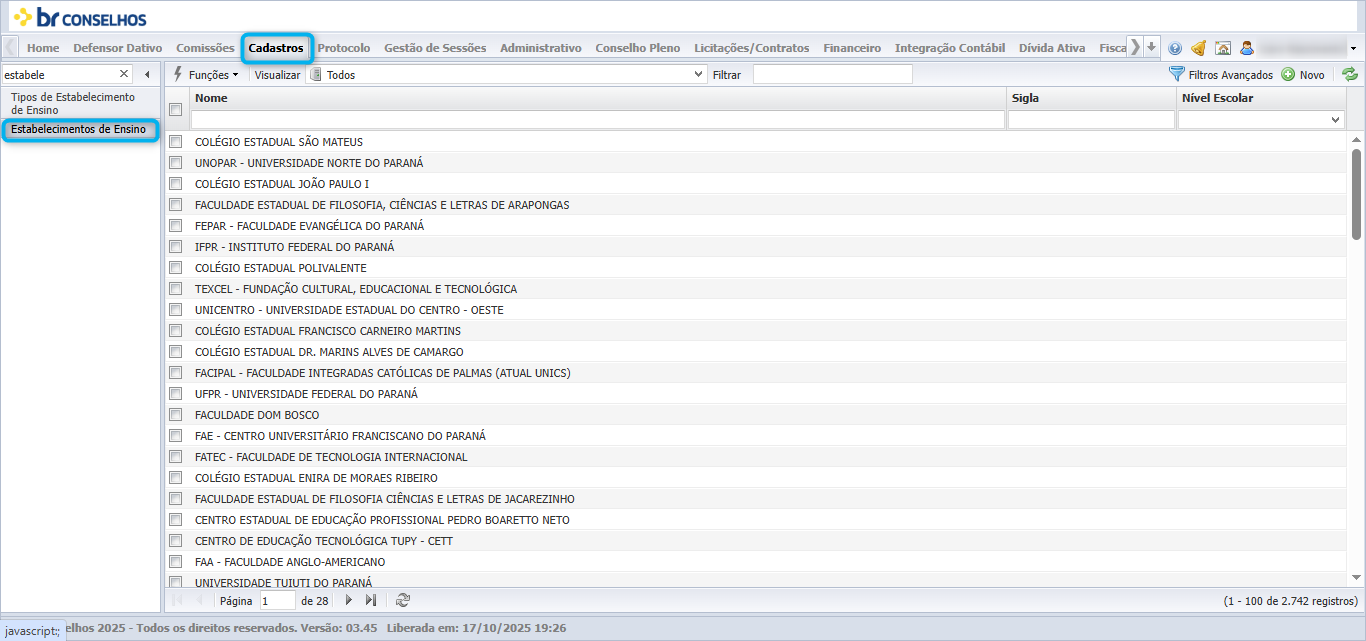Select Estabelecimentos de Ensino in sidebar

(79, 130)
